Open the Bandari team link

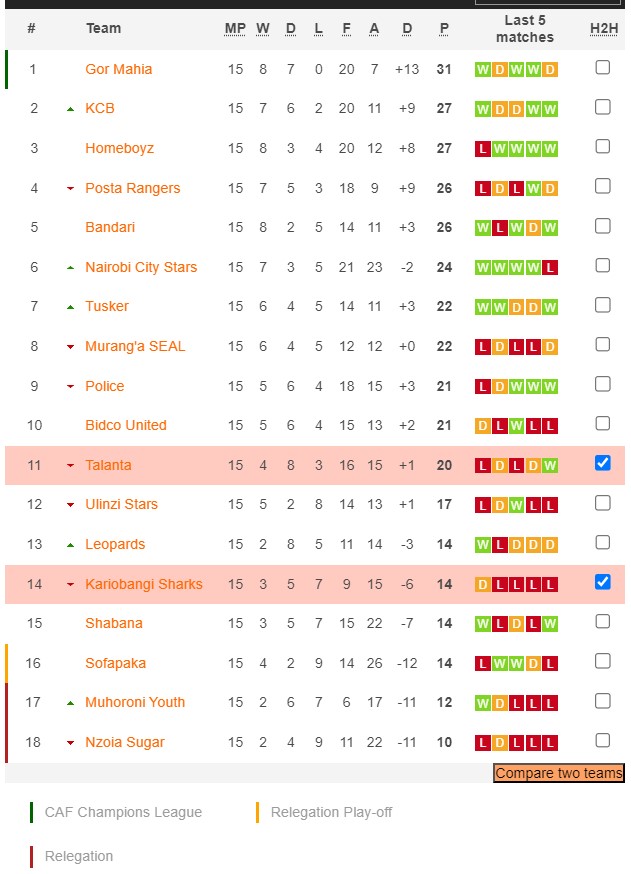(110, 228)
